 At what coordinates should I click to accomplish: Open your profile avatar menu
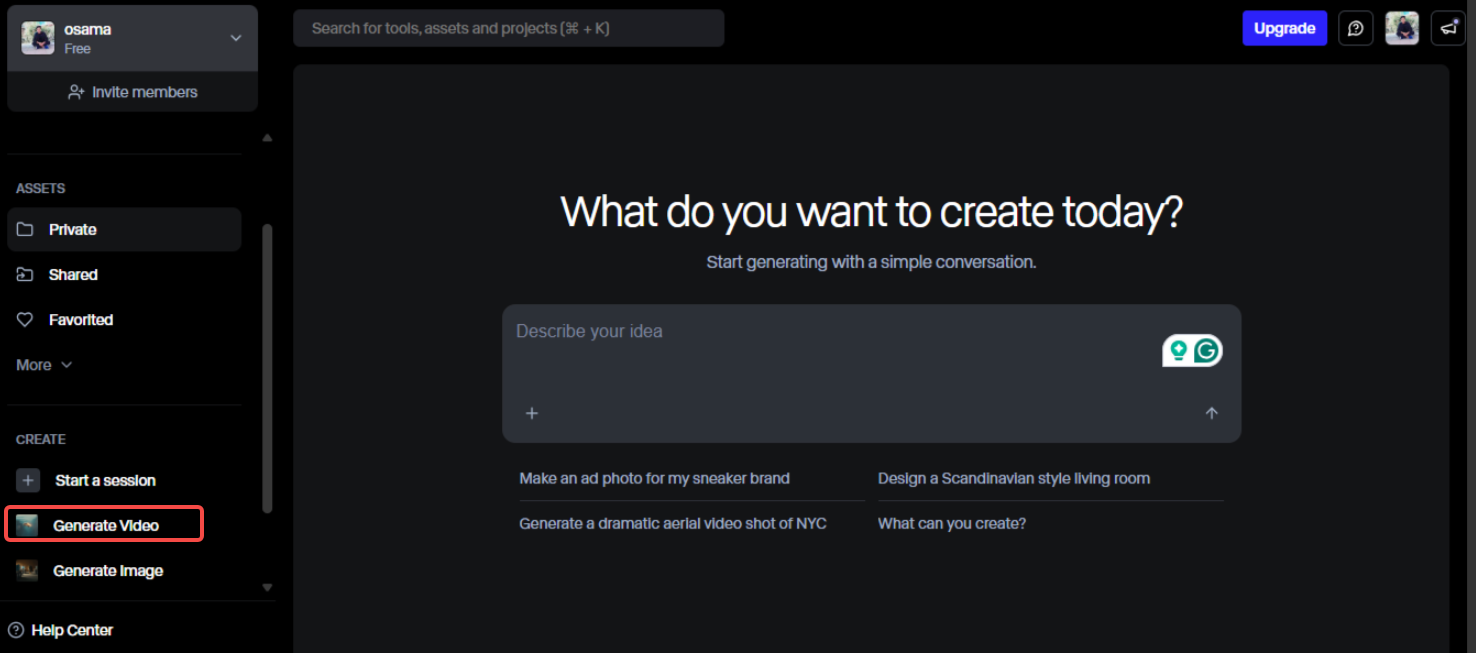pyautogui.click(x=1401, y=28)
